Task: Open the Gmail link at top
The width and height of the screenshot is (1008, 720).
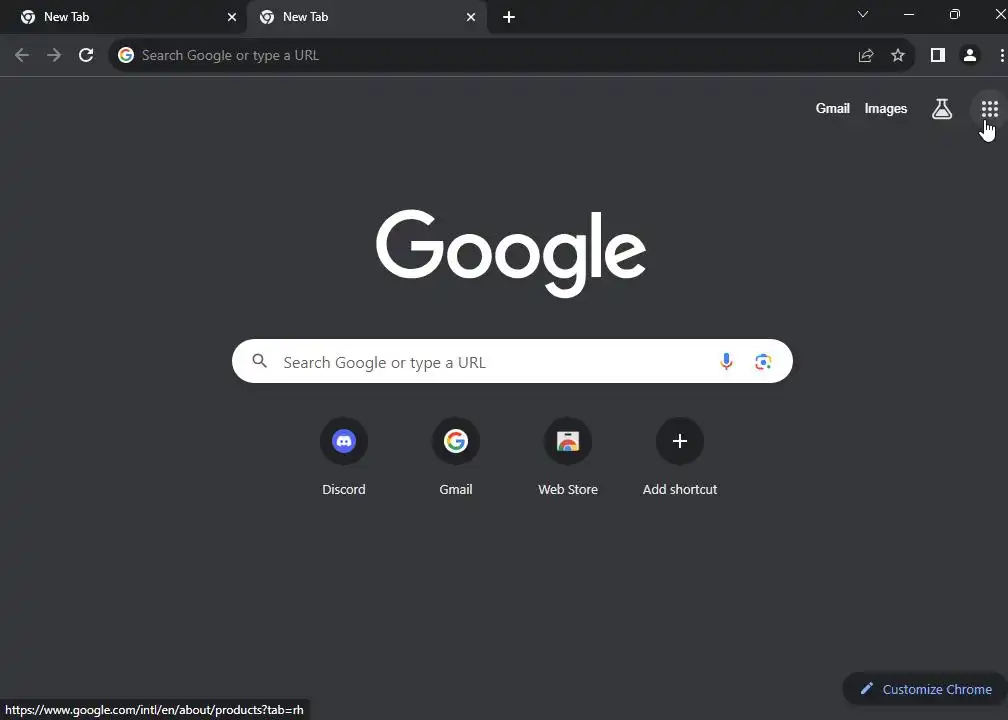Action: (x=832, y=108)
